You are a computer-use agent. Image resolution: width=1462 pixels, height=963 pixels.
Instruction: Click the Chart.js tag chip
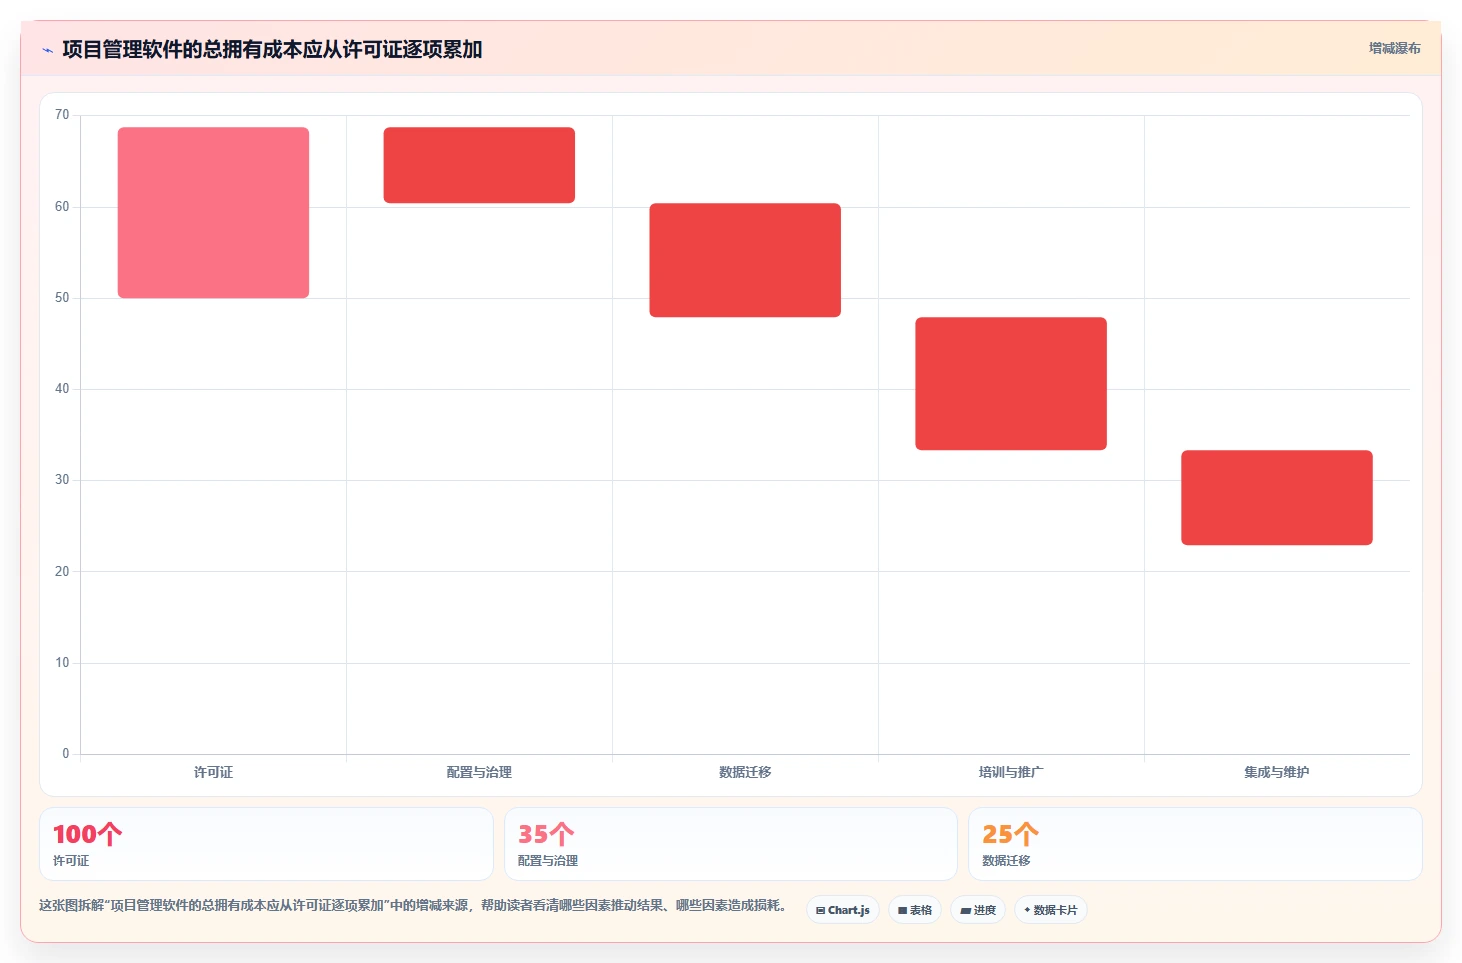click(843, 910)
